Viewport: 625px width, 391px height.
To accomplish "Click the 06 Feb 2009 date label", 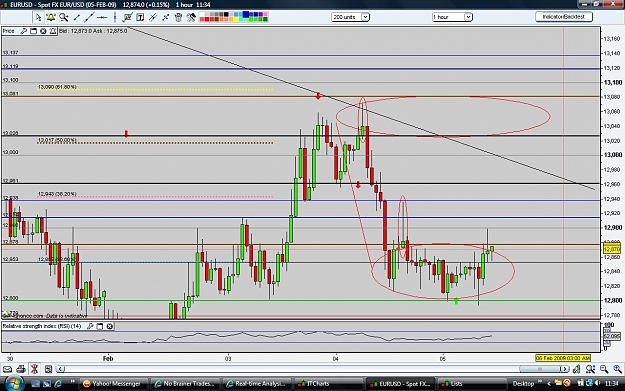I will (x=563, y=358).
